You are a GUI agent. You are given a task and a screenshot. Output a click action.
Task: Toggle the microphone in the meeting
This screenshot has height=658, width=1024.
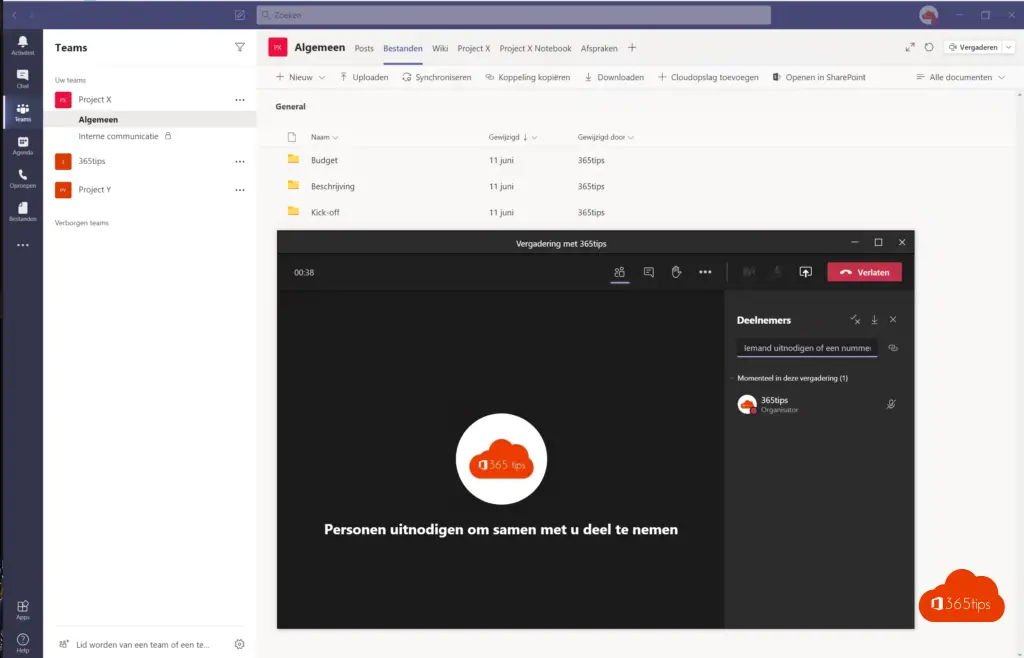pyautogui.click(x=776, y=272)
